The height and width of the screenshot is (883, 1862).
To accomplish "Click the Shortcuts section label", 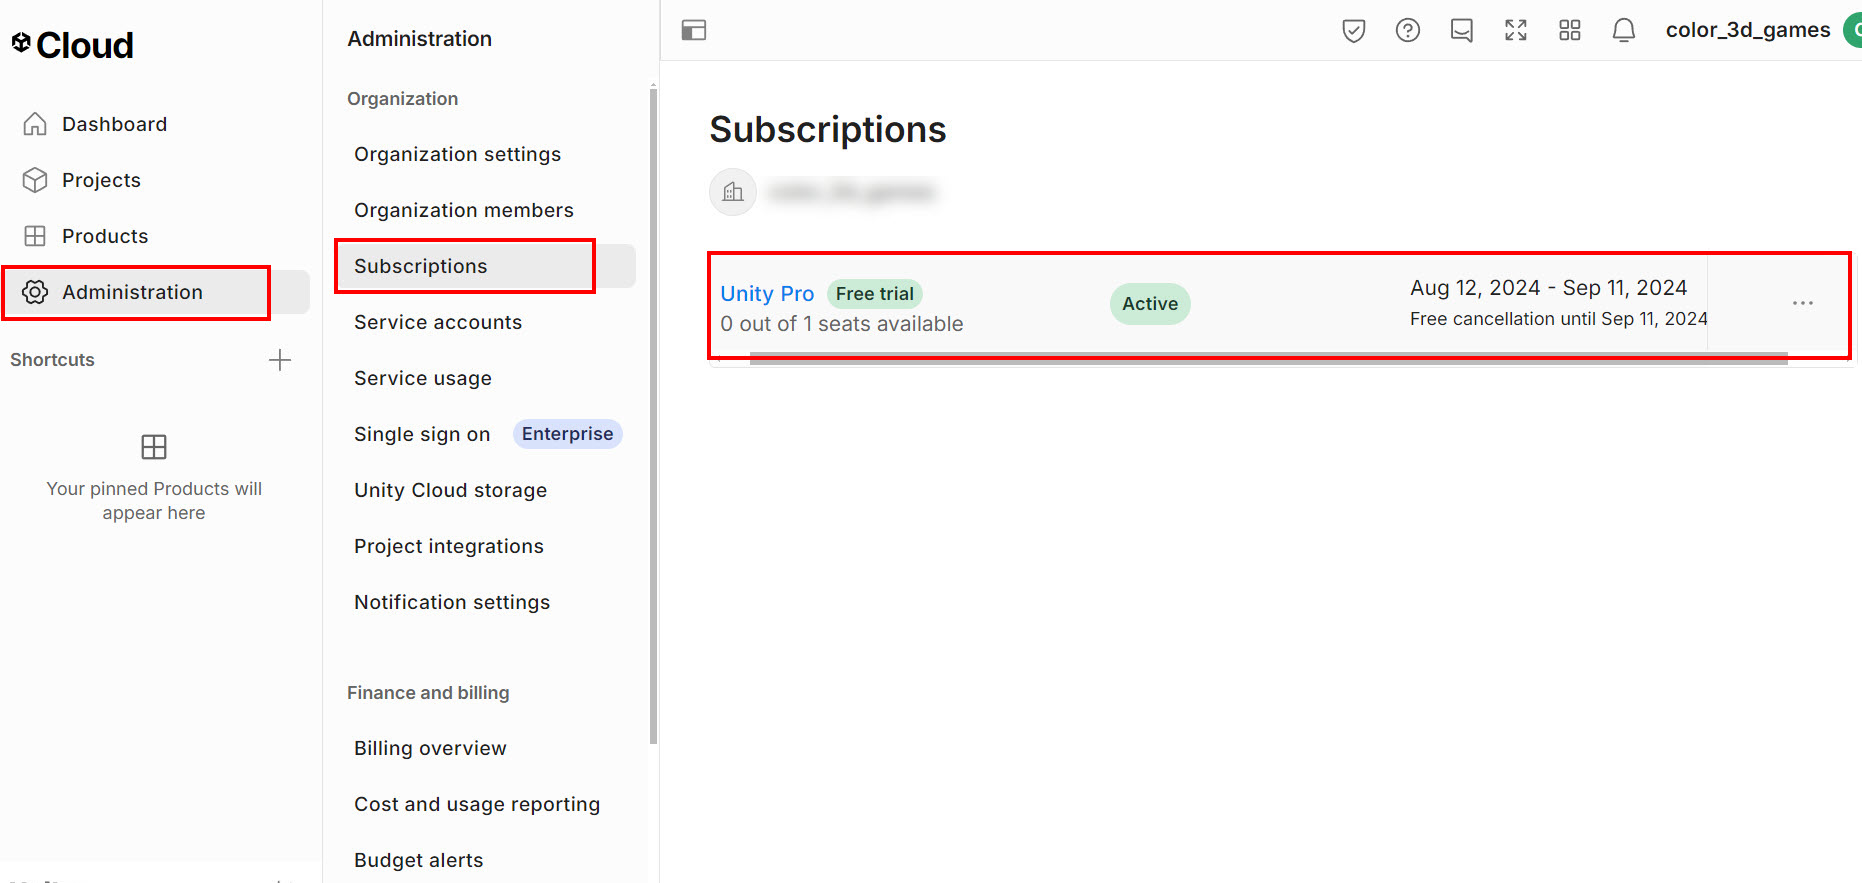I will pyautogui.click(x=52, y=360).
